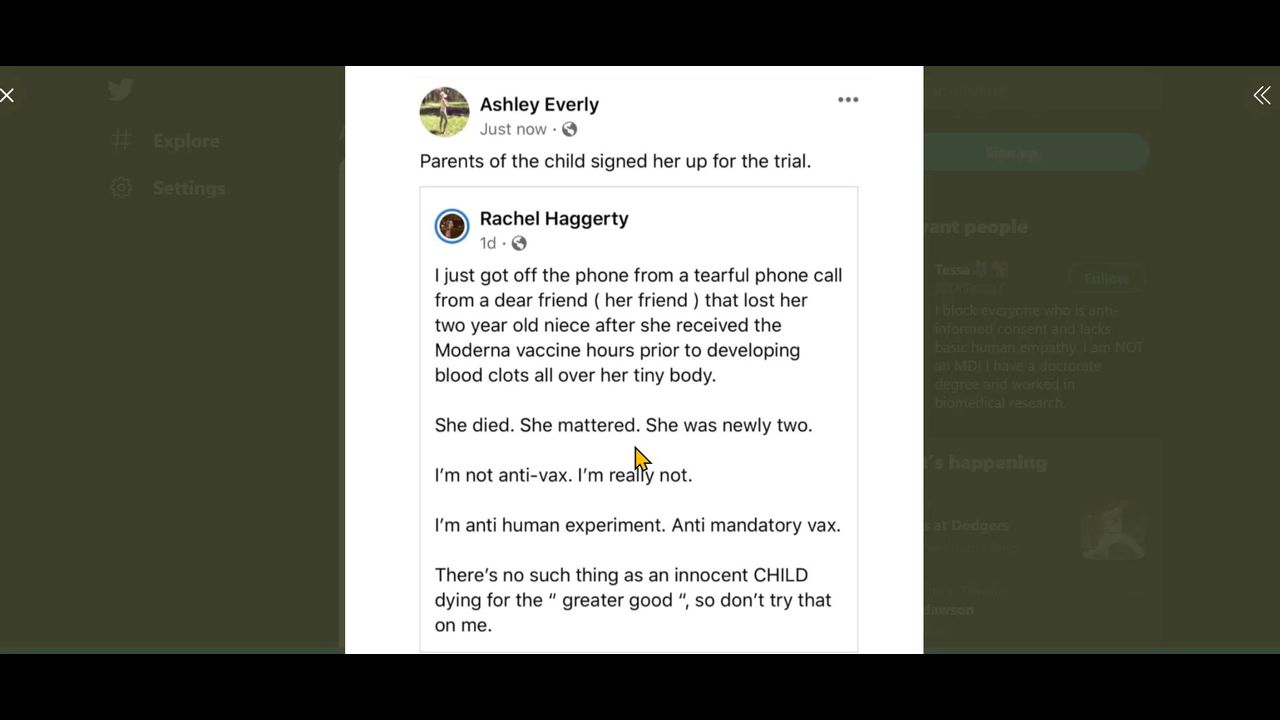Close the image viewer with X icon
This screenshot has height=720, width=1280.
click(7, 95)
